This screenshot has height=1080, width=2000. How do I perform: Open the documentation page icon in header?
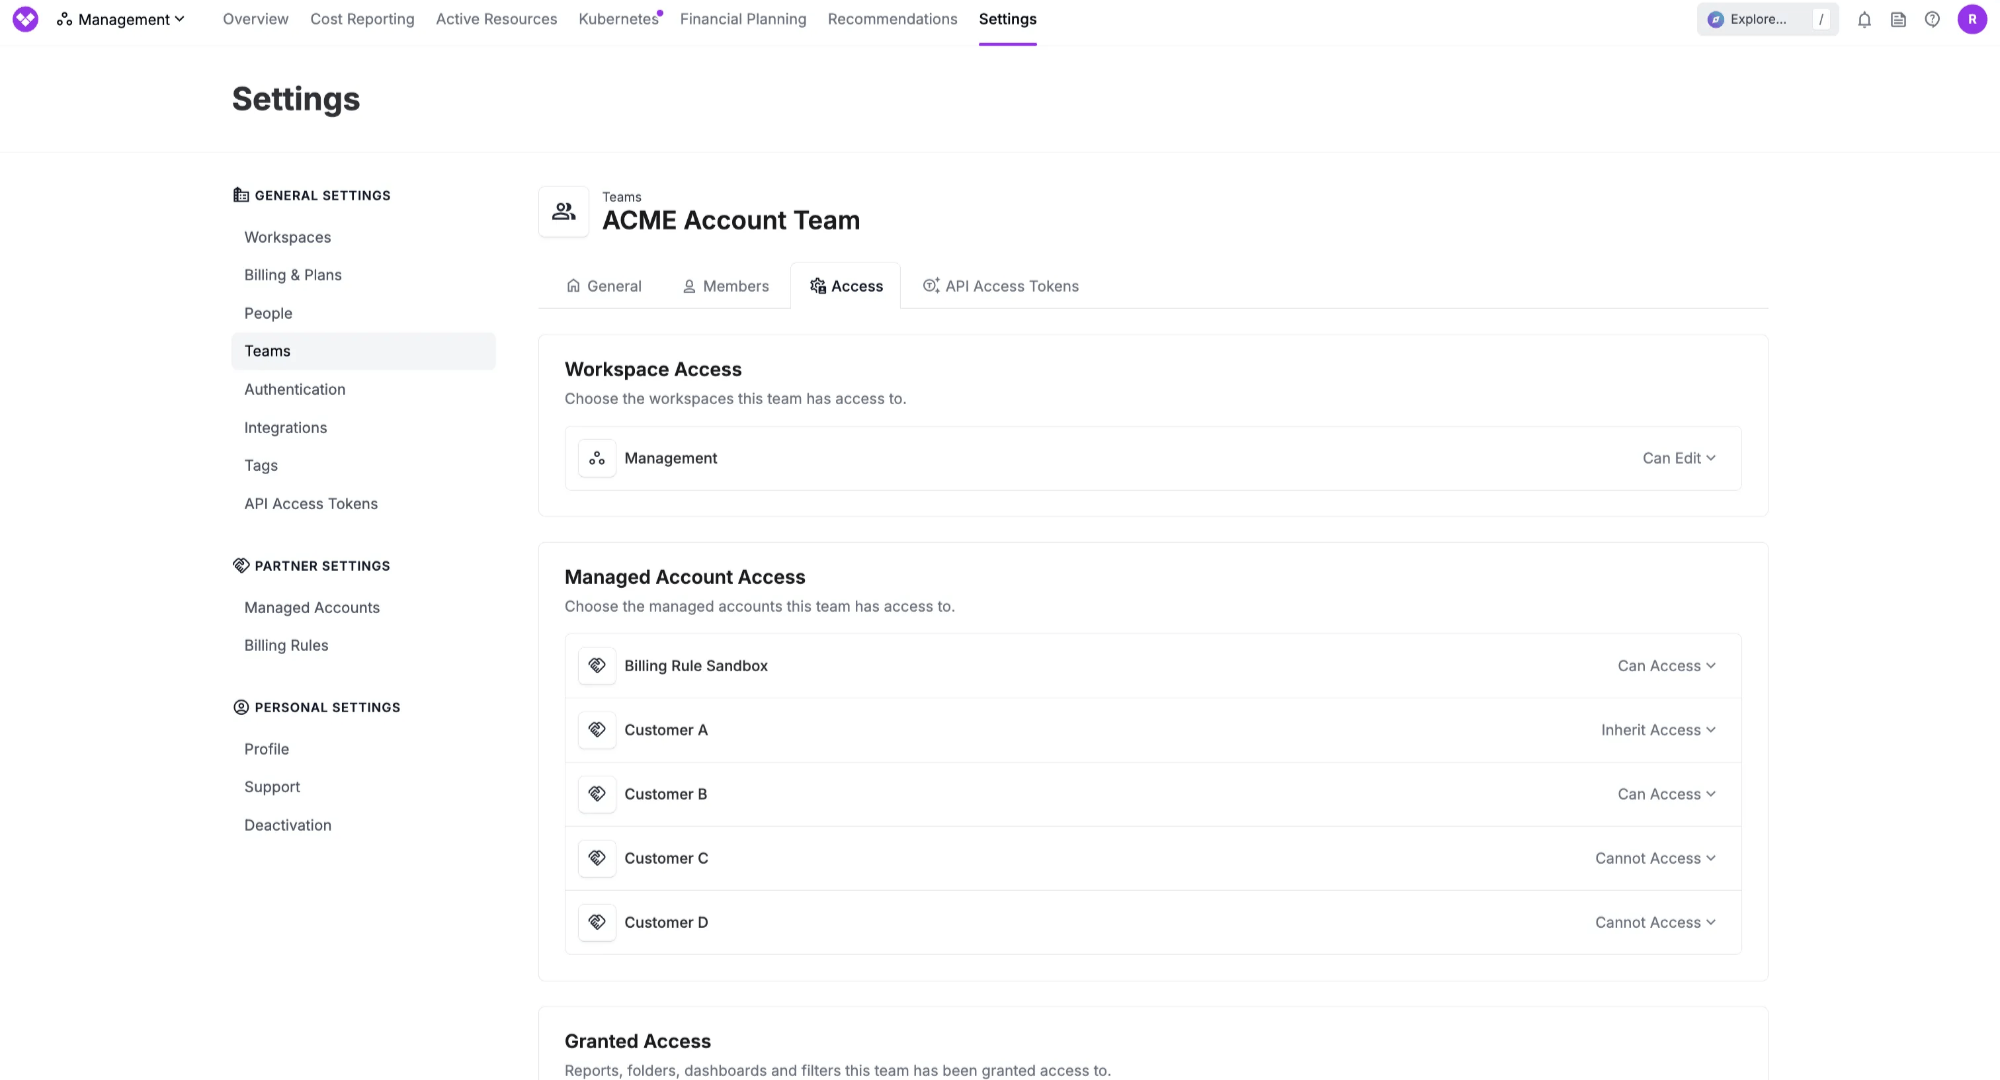(x=1898, y=19)
